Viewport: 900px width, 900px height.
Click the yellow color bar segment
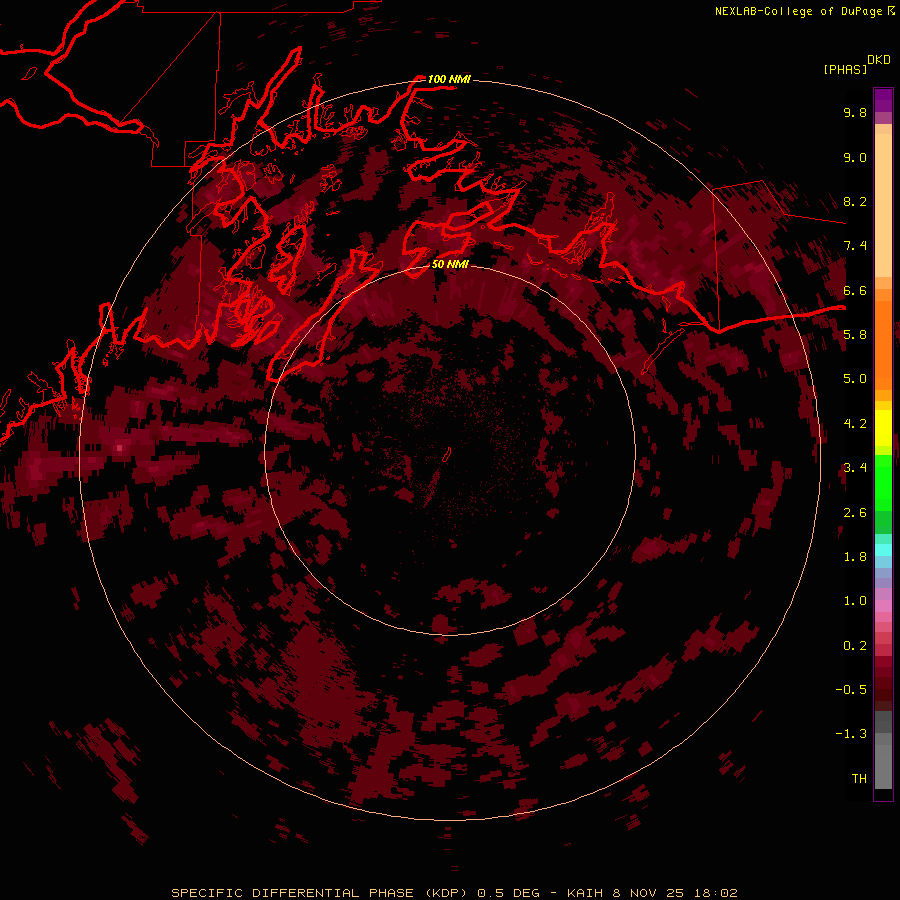[883, 428]
